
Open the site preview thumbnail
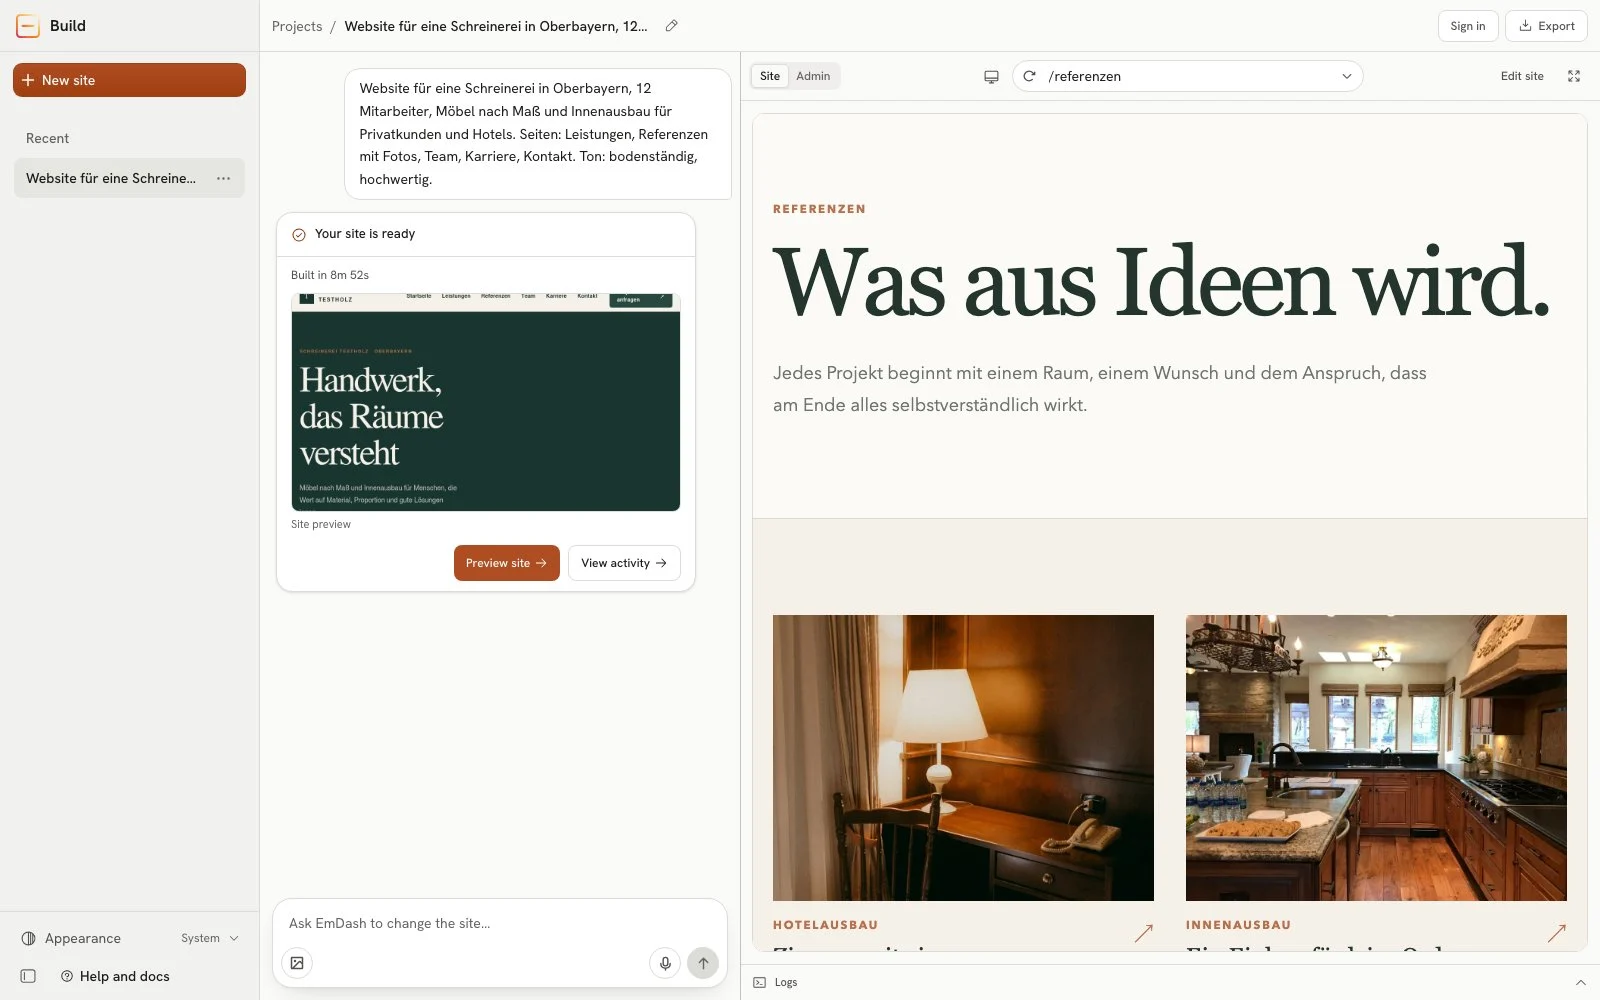coord(486,402)
